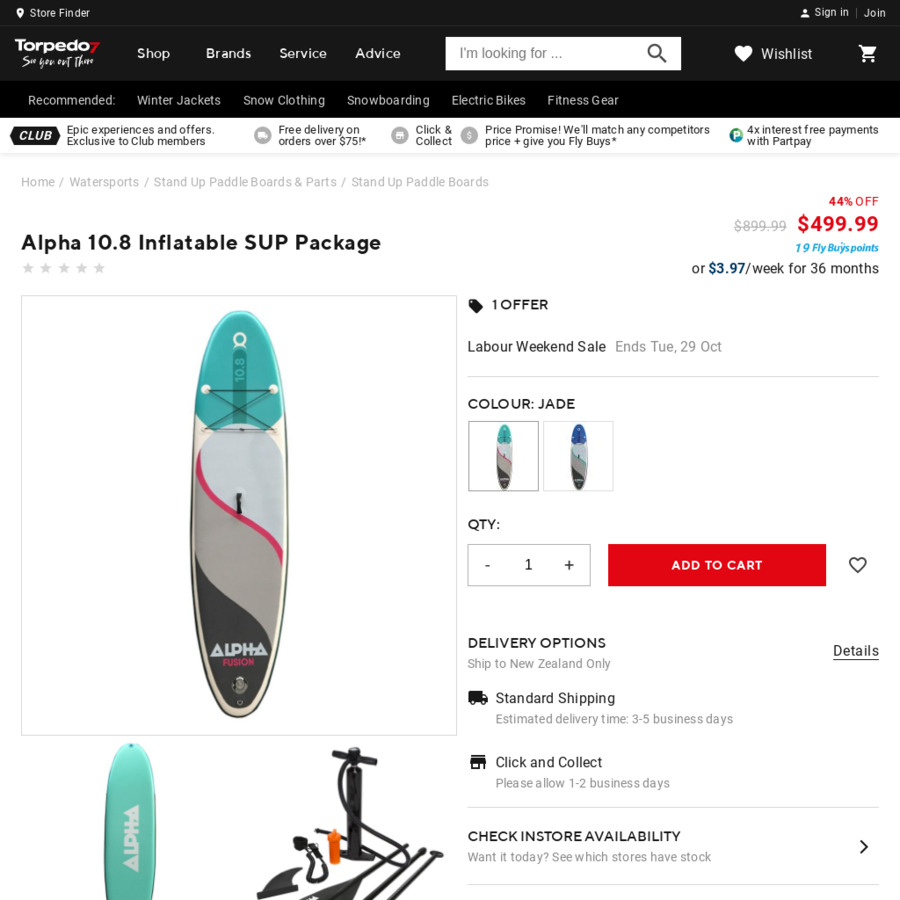Rate the product using the first star

click(28, 268)
